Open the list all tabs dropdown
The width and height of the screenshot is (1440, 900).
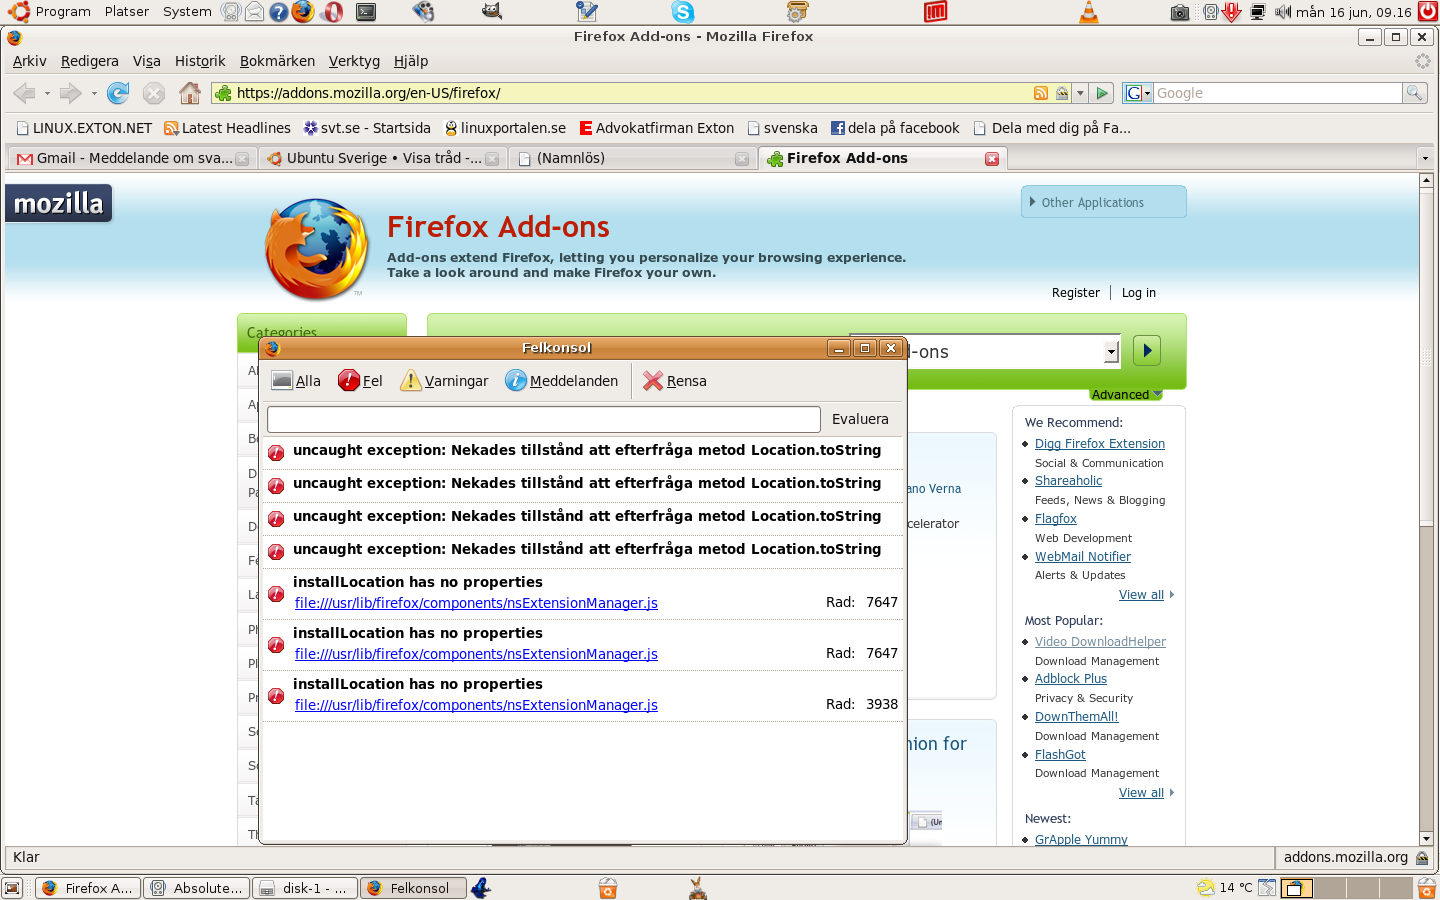pos(1425,158)
